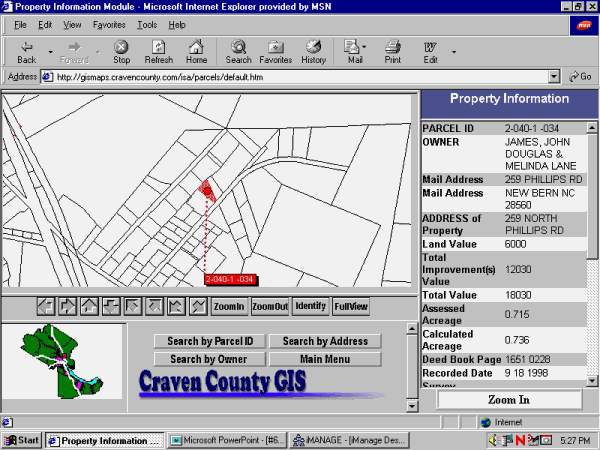Viewport: 600px width, 450px height.
Task: Click the History toolbar icon
Action: 313,51
